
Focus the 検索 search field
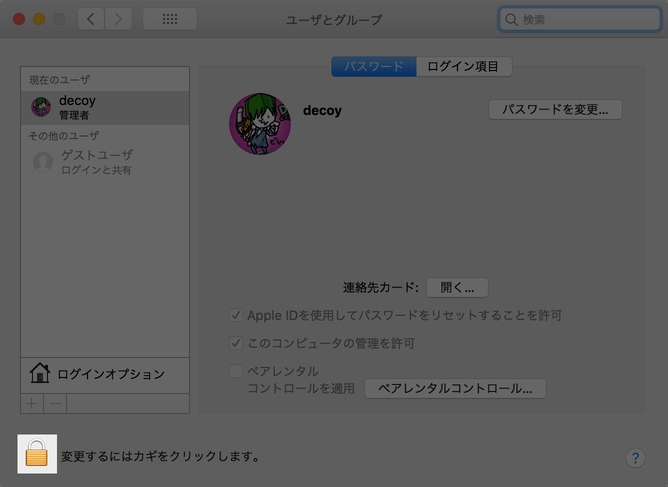pos(580,19)
